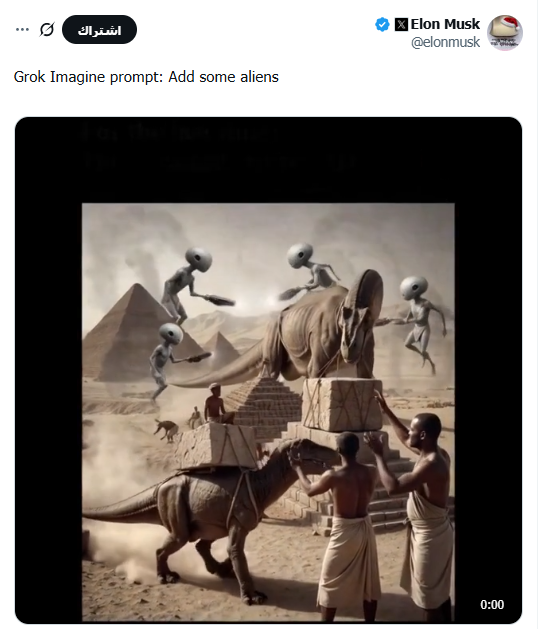Viewport: 544px width, 629px height.
Task: Click the small stepped pyramid in video
Action: pyautogui.click(x=264, y=405)
